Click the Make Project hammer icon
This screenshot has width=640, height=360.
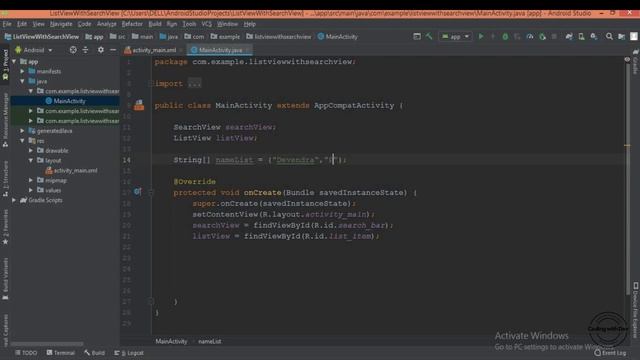click(429, 37)
